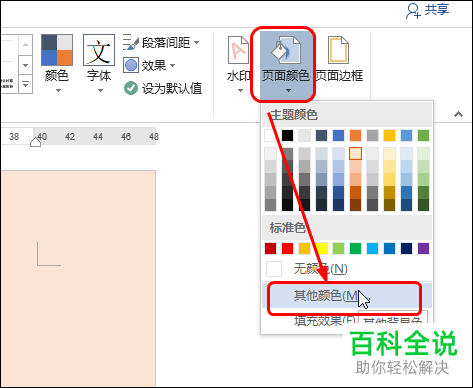The image size is (473, 388).
Task: Select white theme color swatch
Action: [270, 136]
